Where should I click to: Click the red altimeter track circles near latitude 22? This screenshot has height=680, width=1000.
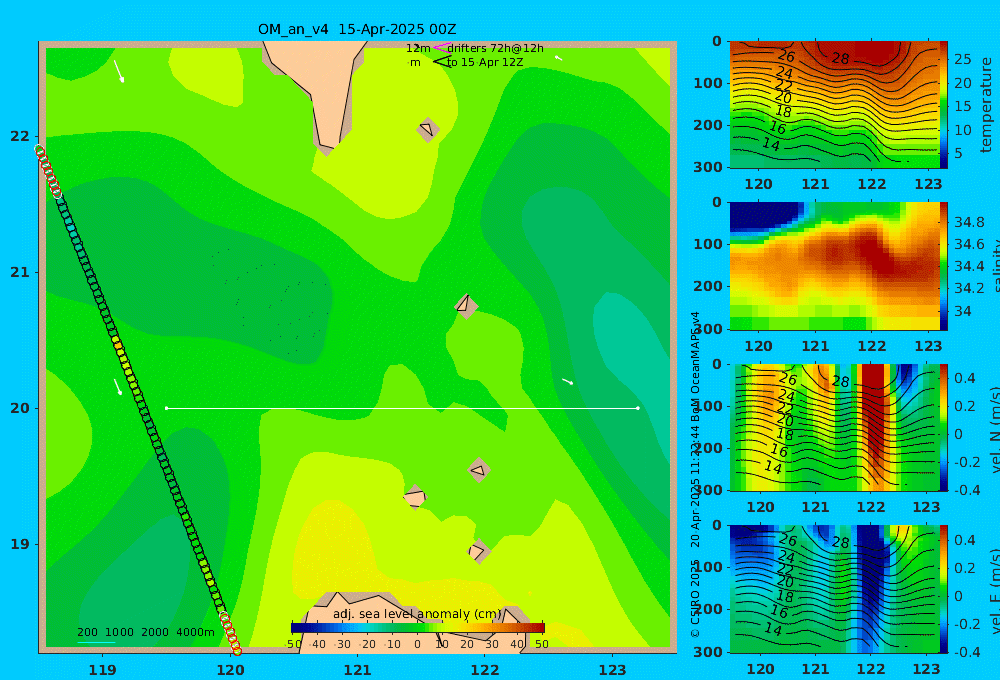[48, 171]
